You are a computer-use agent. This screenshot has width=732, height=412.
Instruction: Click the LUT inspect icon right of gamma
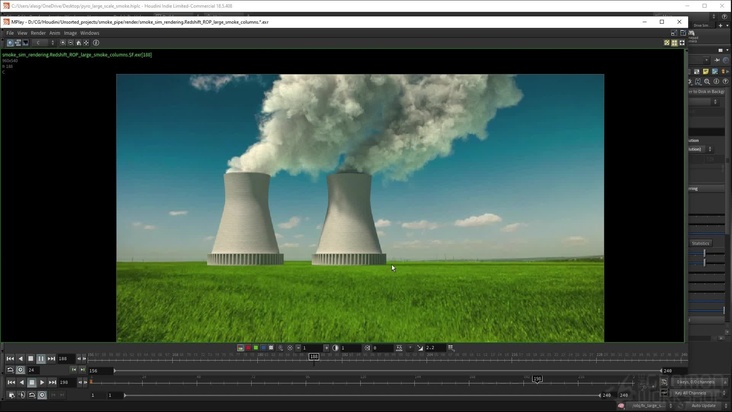pyautogui.click(x=451, y=348)
